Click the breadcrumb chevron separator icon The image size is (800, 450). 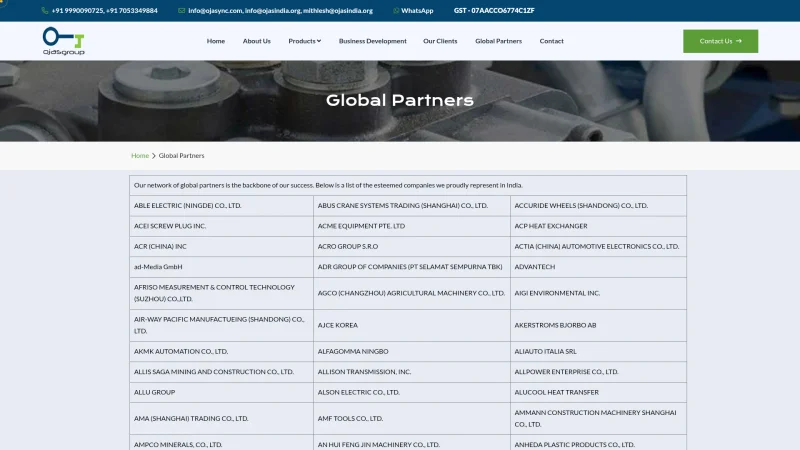154,156
